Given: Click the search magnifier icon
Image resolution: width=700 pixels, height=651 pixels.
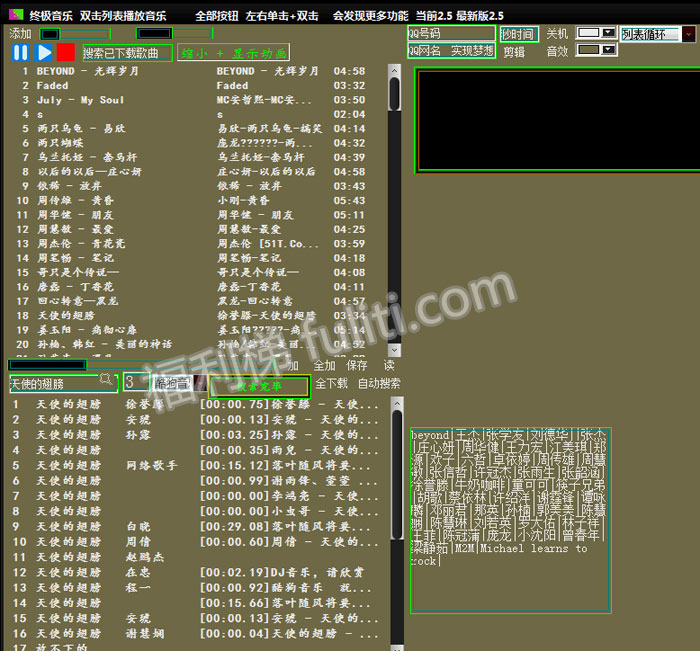Looking at the screenshot, I should pos(106,381).
